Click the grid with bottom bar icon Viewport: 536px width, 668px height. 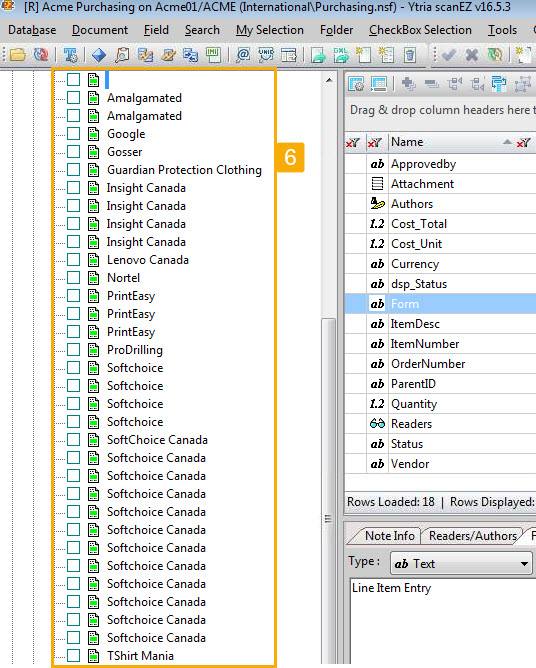[379, 84]
